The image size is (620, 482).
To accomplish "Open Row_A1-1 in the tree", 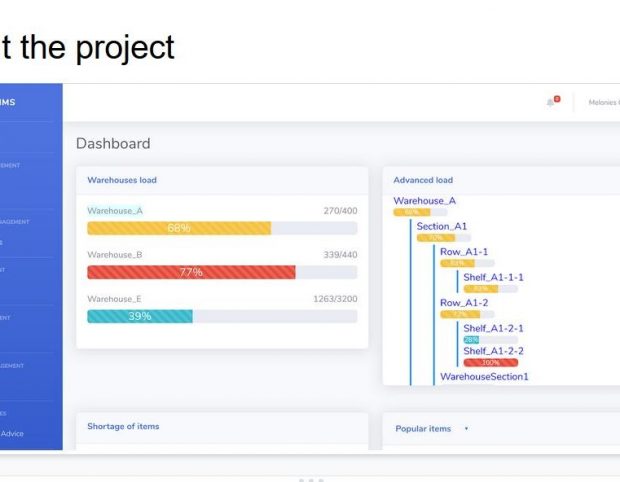I will [x=464, y=252].
